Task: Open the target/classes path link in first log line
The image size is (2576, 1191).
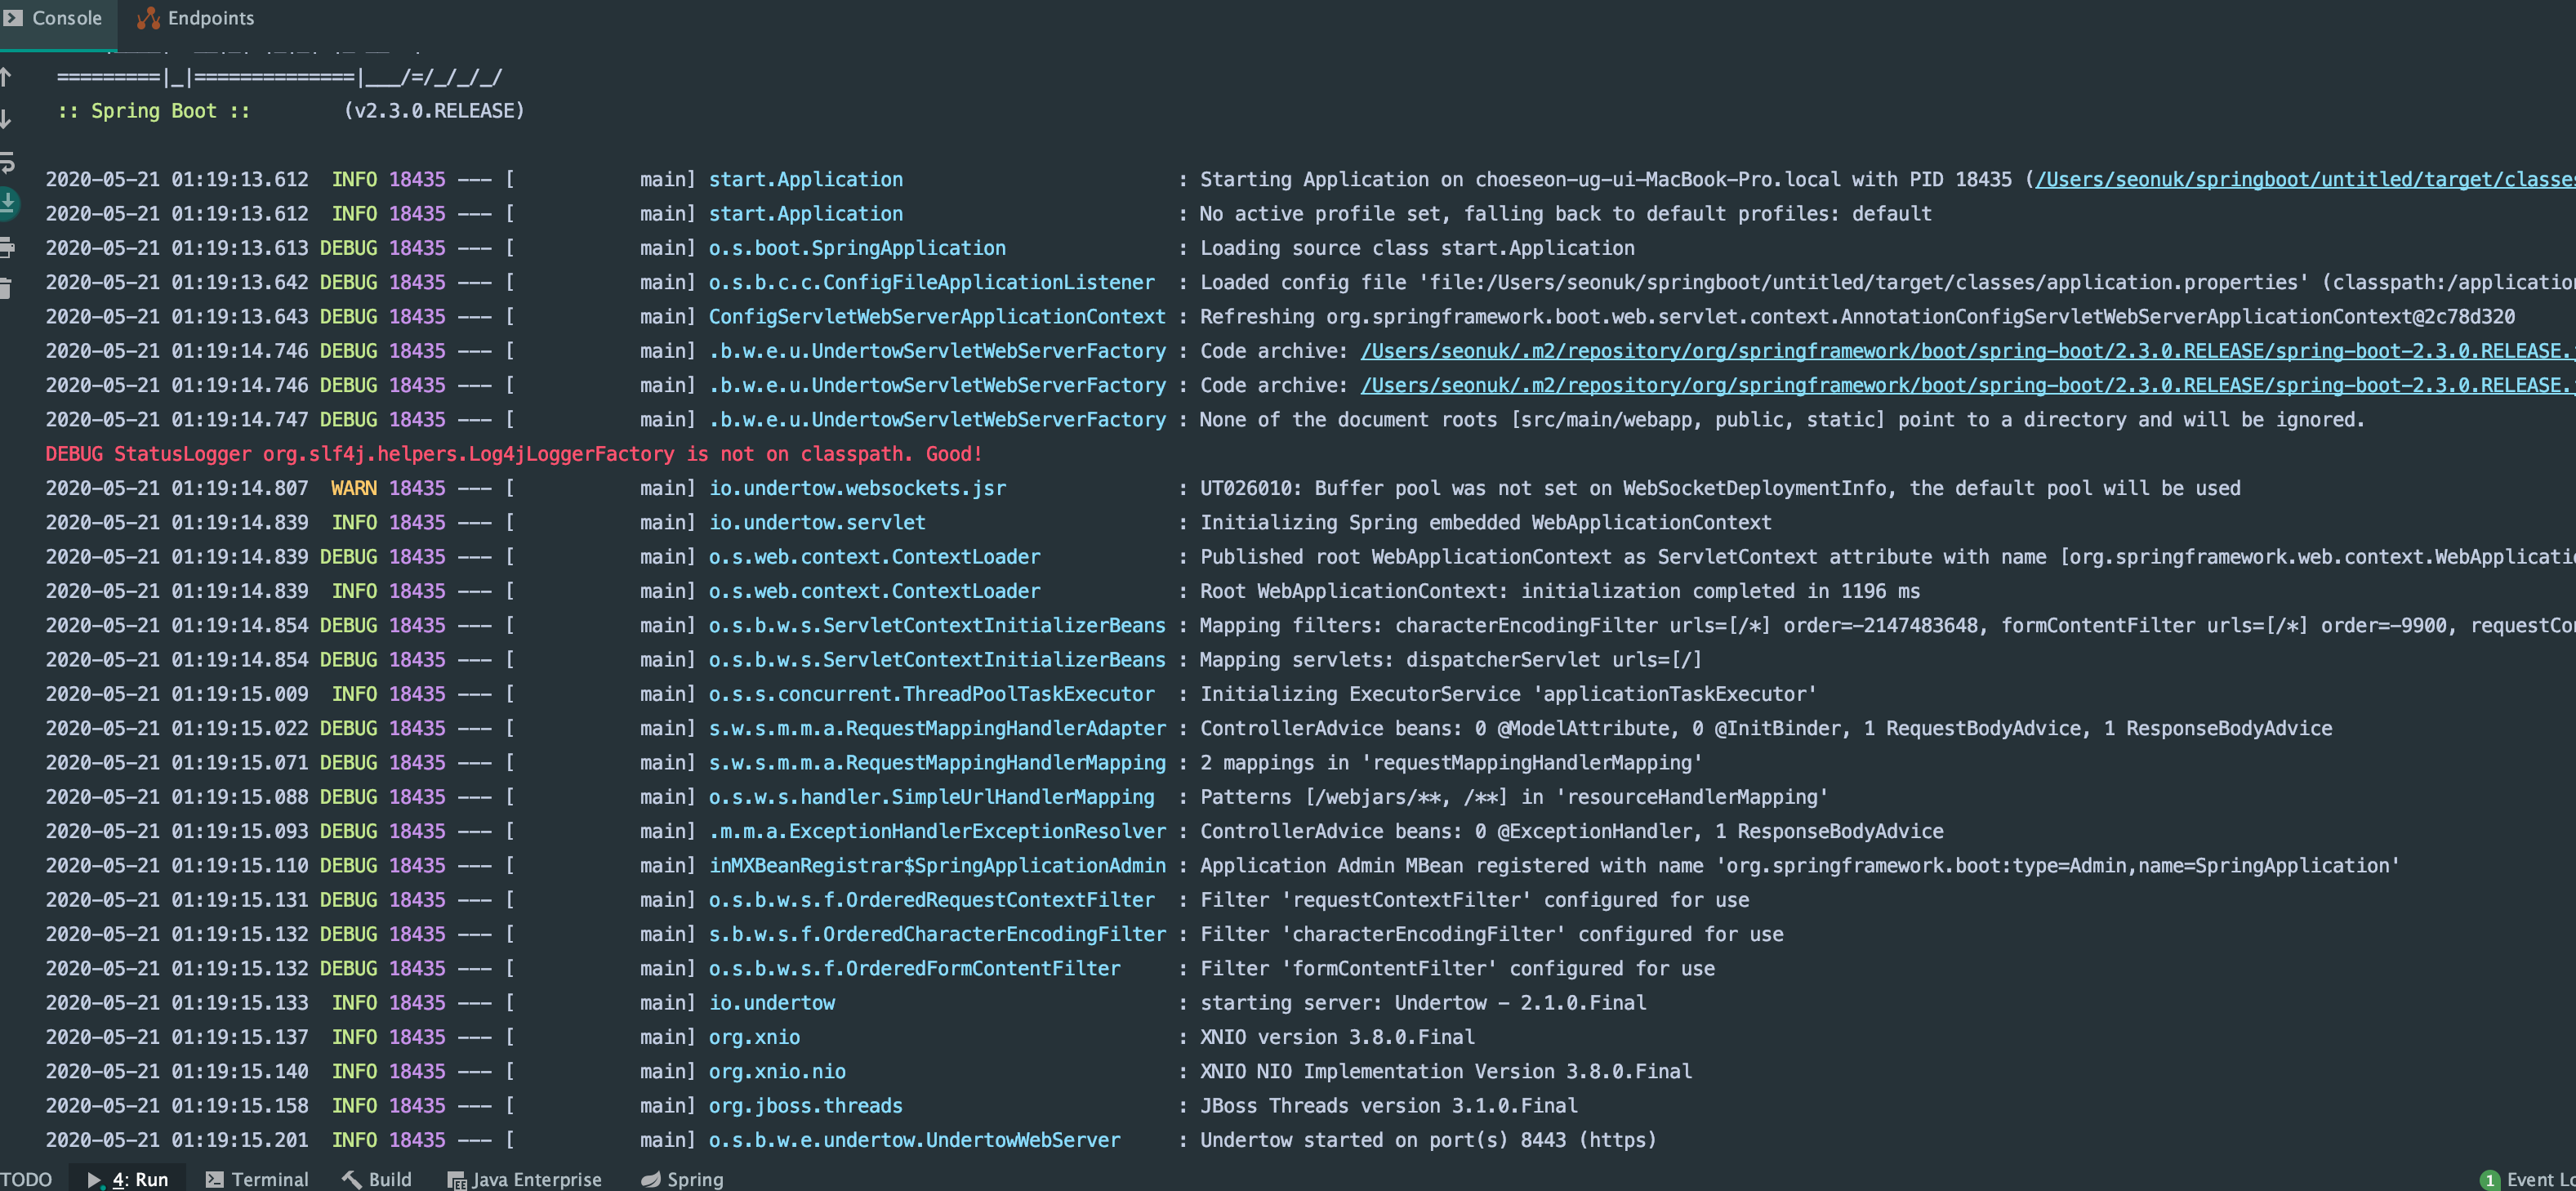Action: tap(2300, 180)
